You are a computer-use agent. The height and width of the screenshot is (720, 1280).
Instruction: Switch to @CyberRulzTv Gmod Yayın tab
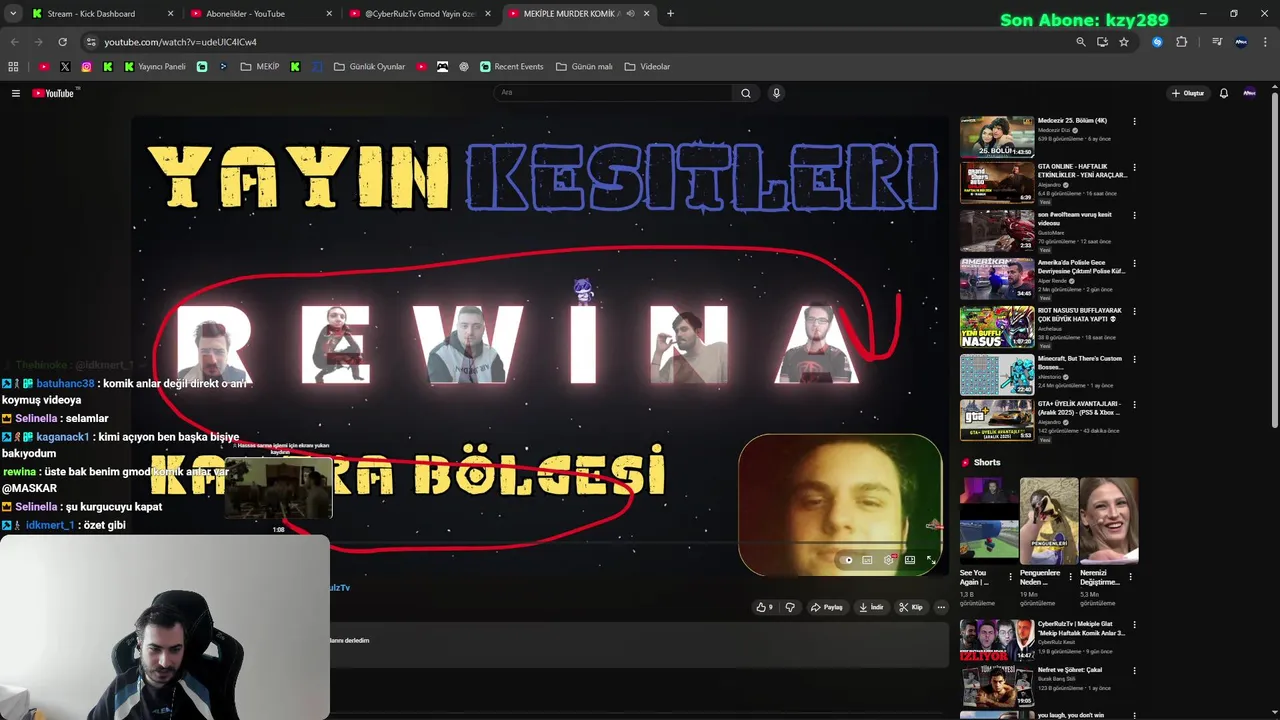click(420, 14)
